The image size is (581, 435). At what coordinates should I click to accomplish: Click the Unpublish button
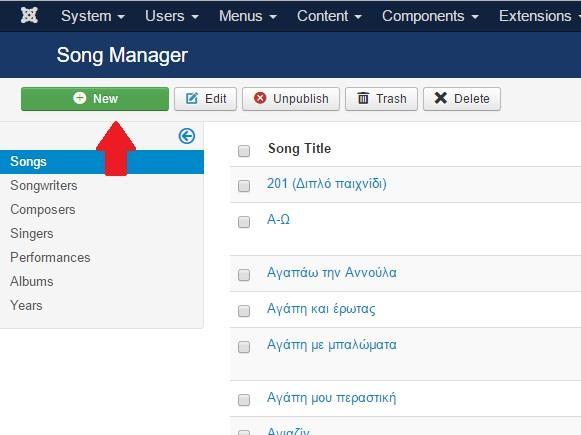pos(291,99)
